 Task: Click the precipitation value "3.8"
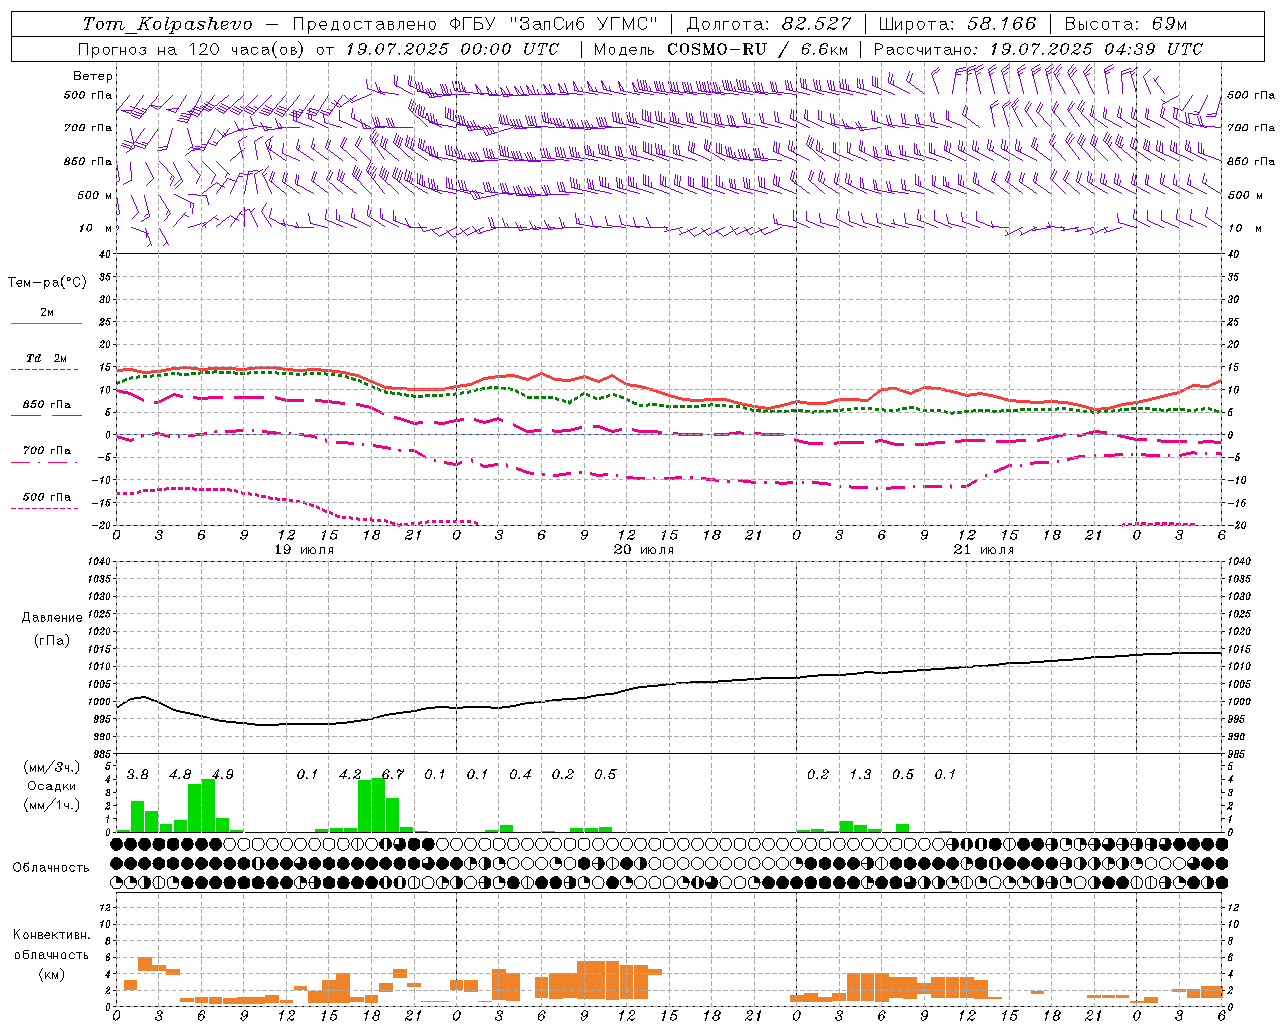click(138, 775)
